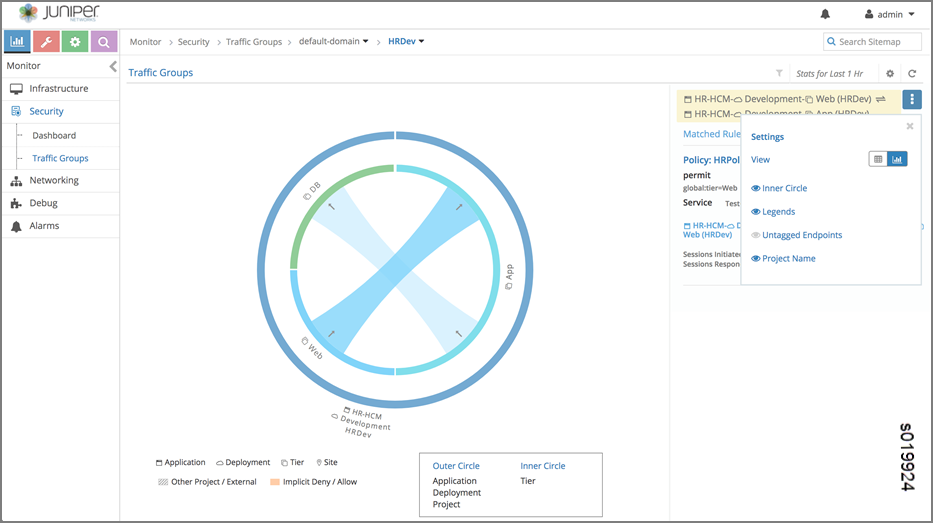This screenshot has width=933, height=523.
Task: Open the Settings gear icon in top toolbar
Action: [75, 42]
